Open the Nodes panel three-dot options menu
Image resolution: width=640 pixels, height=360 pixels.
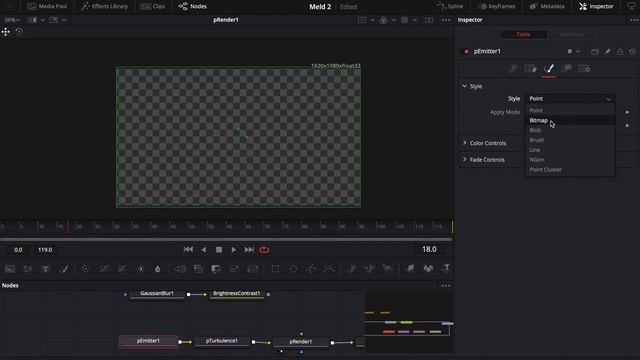446,285
